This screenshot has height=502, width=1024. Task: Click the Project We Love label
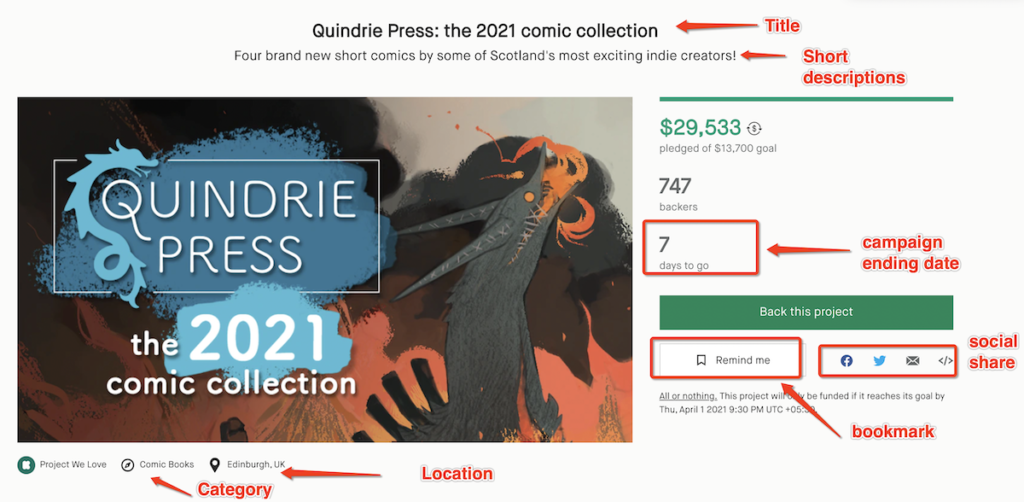[69, 465]
